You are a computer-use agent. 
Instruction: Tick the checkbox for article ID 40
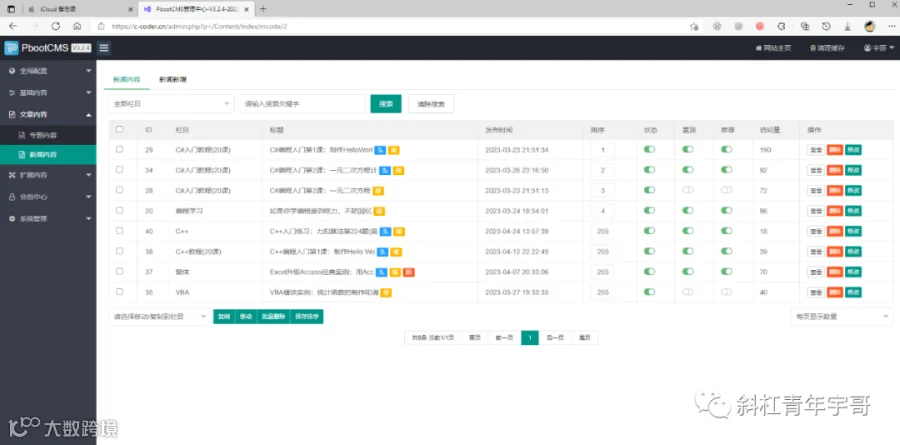click(x=119, y=230)
